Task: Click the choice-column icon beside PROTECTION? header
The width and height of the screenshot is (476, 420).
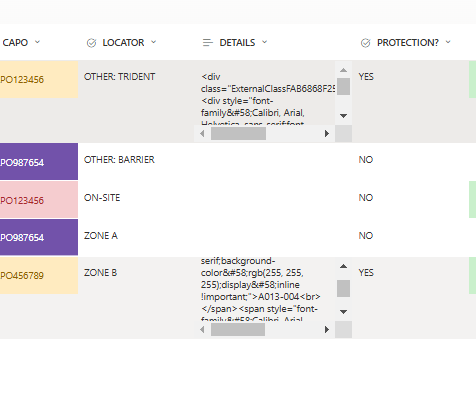Action: 366,43
